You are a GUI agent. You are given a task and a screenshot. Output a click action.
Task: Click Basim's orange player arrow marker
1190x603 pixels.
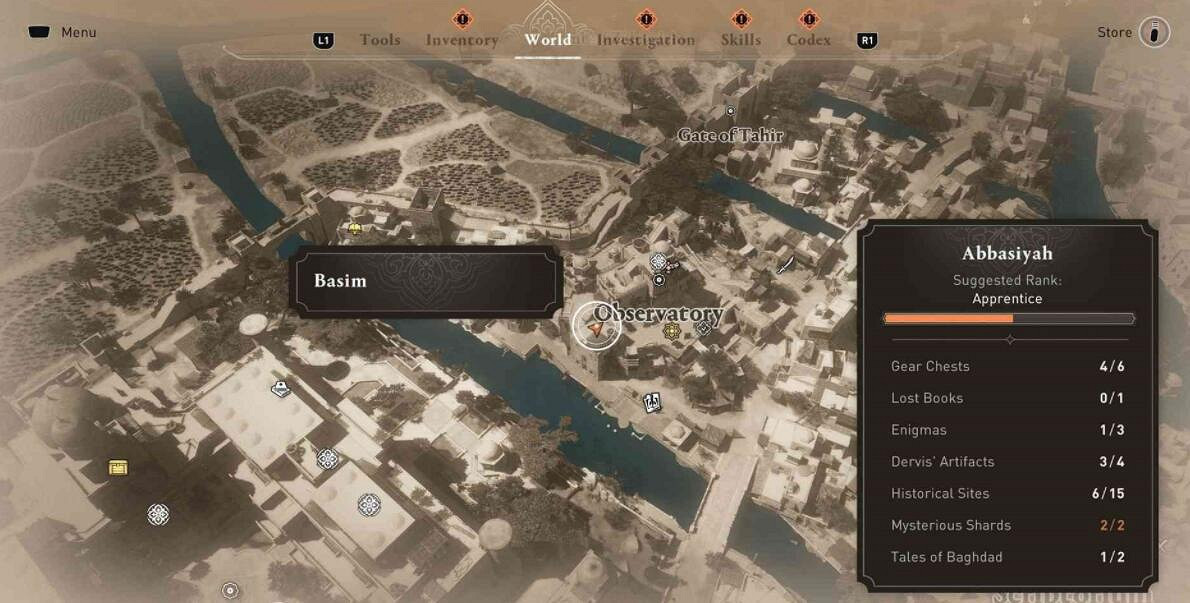pyautogui.click(x=596, y=327)
